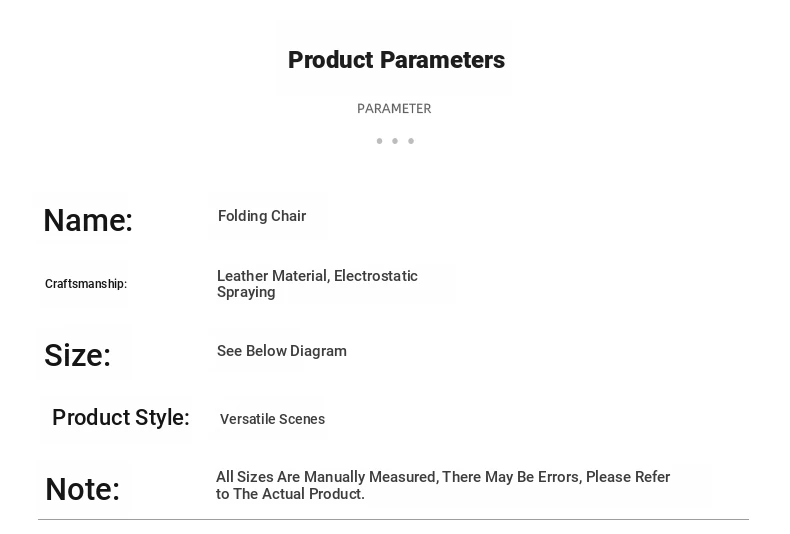
Task: Click the right dot under PARAMETER
Action: [x=411, y=141]
